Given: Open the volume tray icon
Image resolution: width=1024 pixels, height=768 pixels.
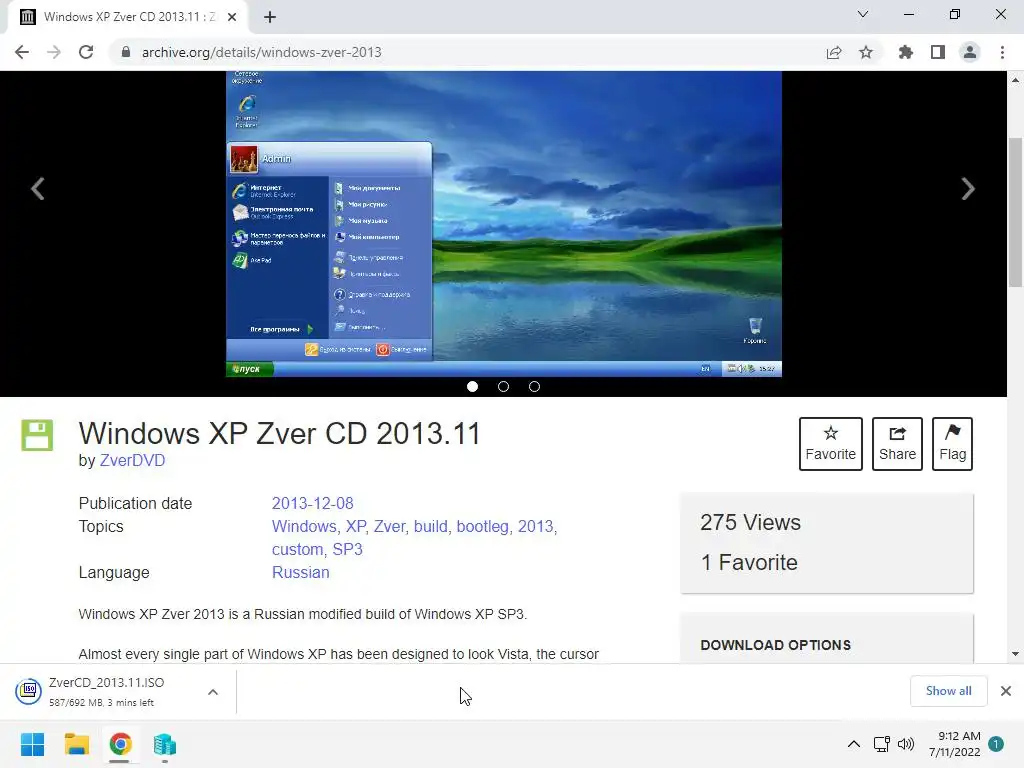Looking at the screenshot, I should [906, 744].
